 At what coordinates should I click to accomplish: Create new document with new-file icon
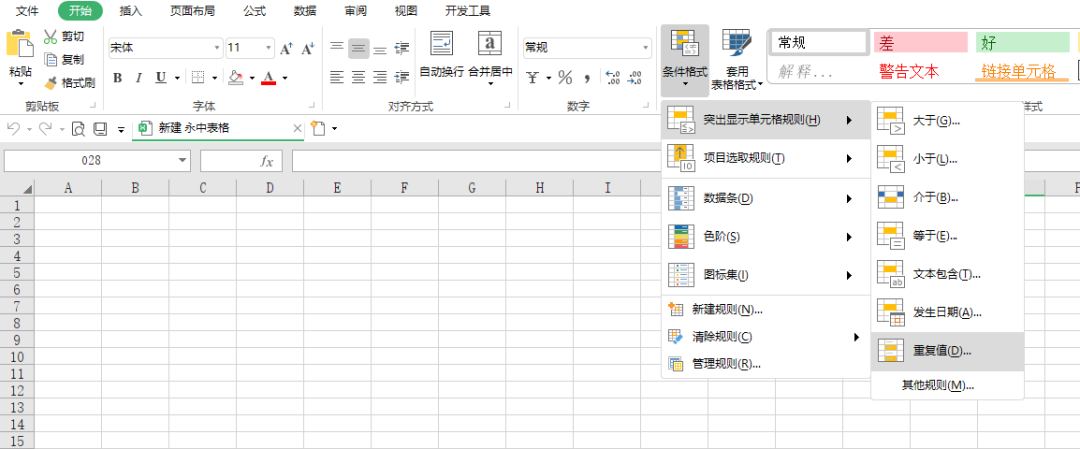click(x=318, y=128)
